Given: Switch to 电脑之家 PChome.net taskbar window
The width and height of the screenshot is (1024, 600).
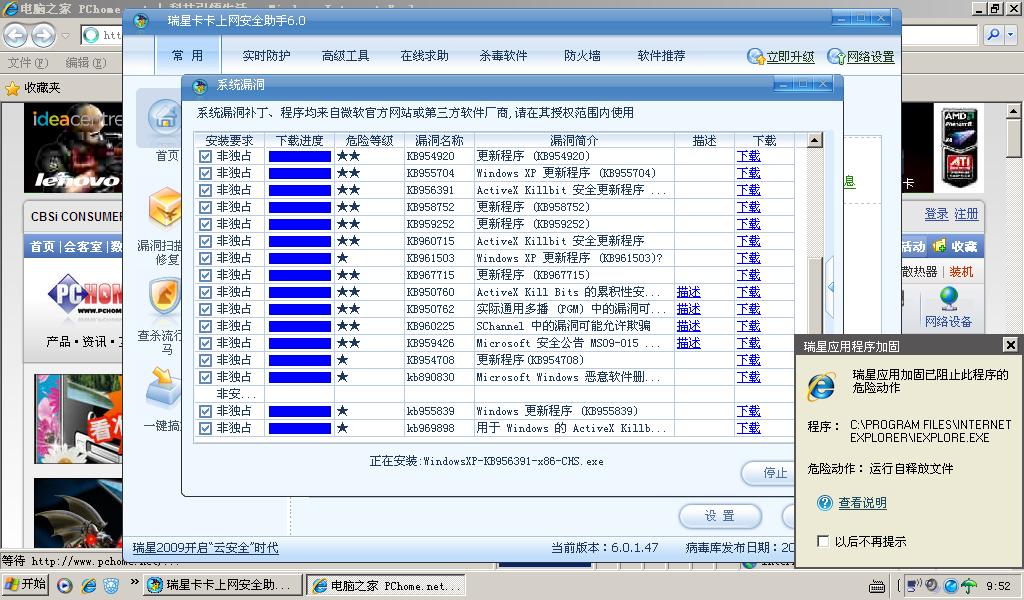Looking at the screenshot, I should pyautogui.click(x=387, y=586).
